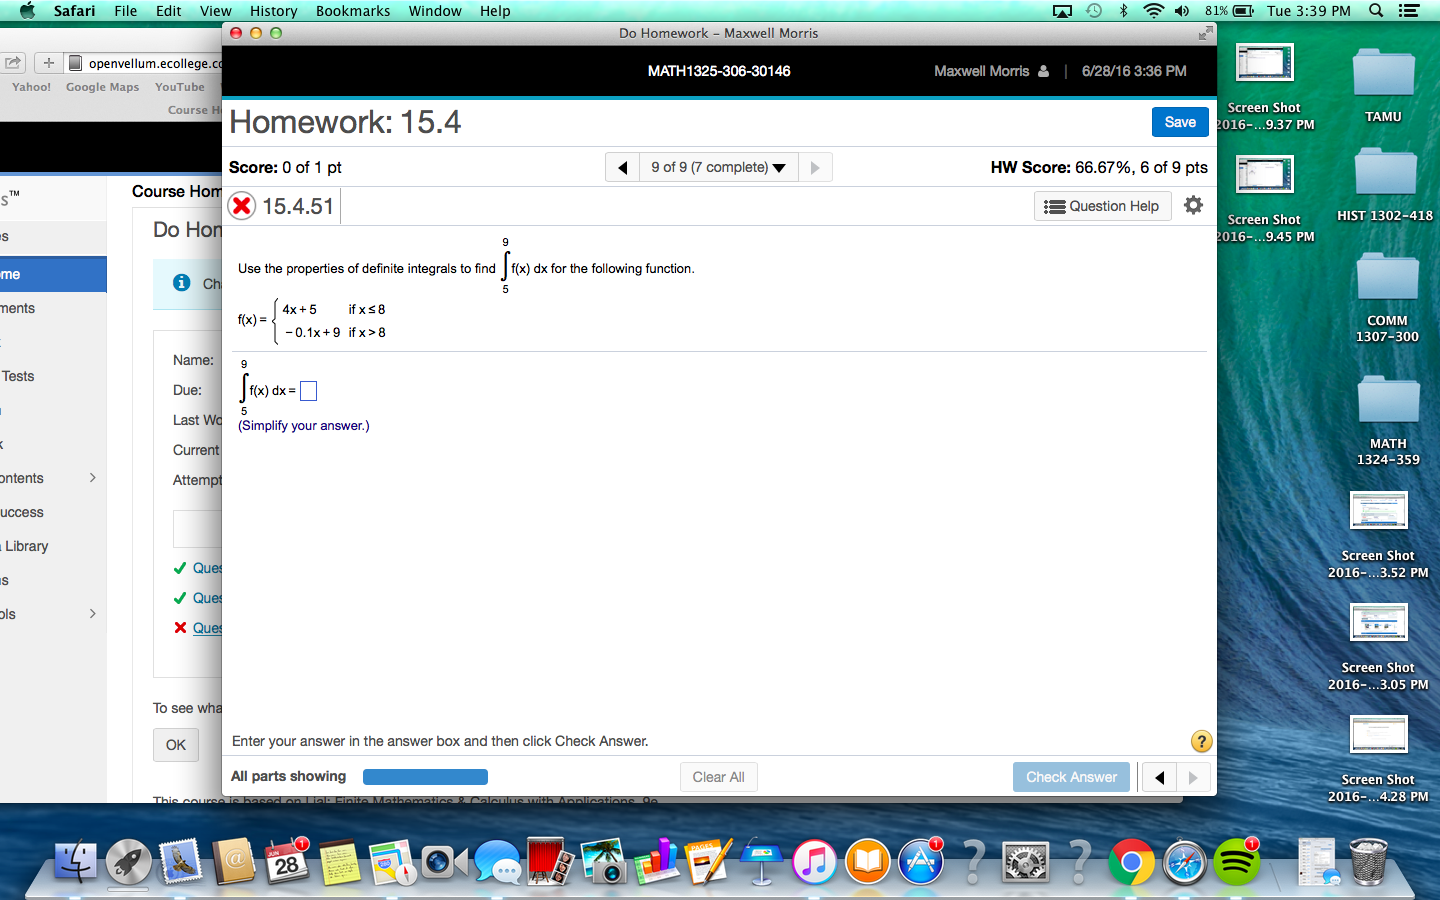
Task: Open the yellow help question mark
Action: click(1201, 741)
